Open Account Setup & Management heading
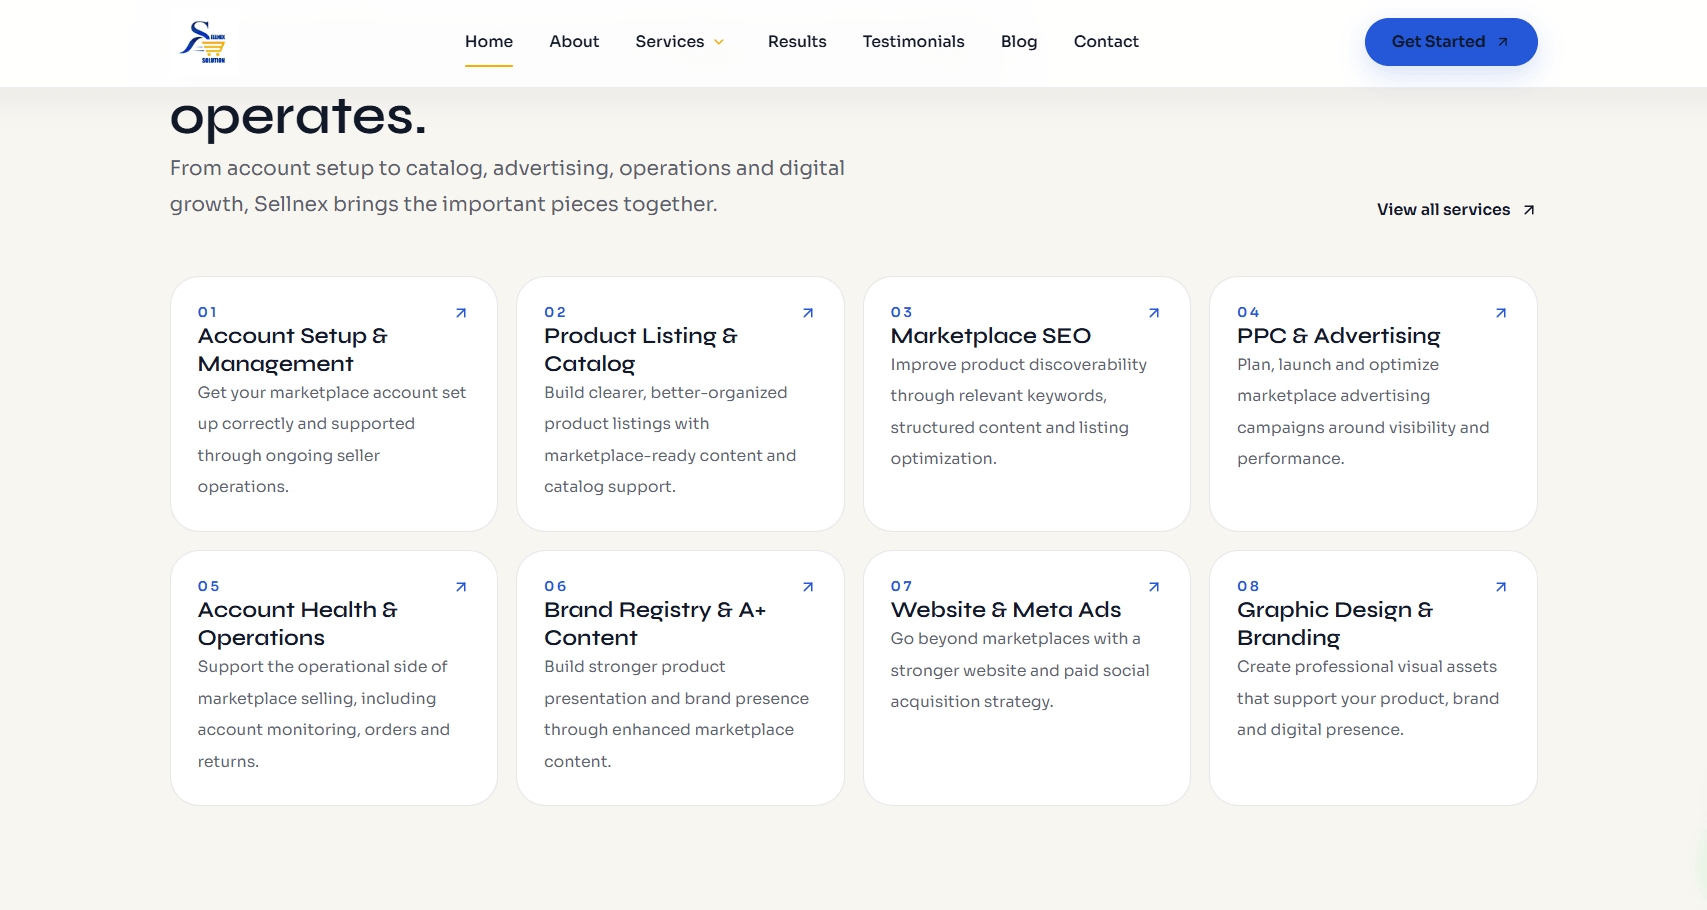1707x910 pixels. [x=292, y=350]
